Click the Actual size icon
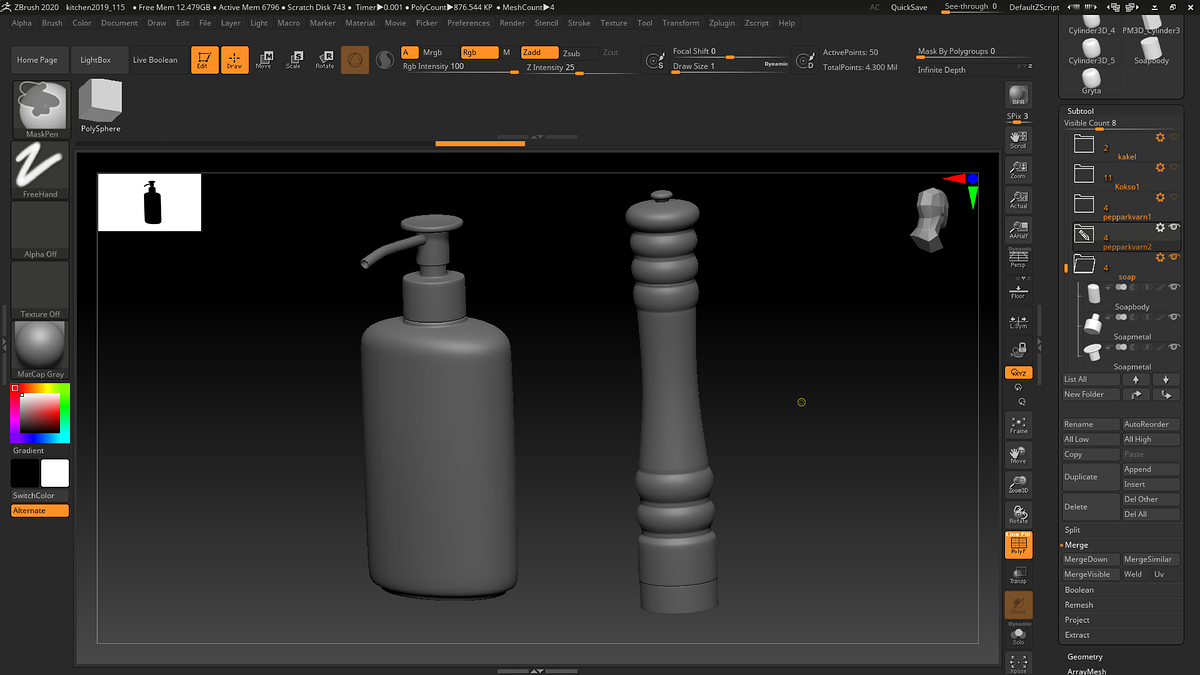 point(1018,199)
